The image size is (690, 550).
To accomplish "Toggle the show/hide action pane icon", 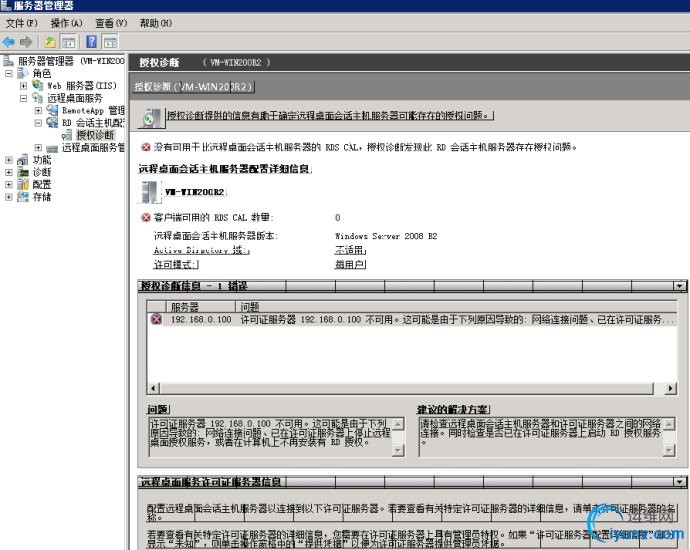I will click(110, 42).
